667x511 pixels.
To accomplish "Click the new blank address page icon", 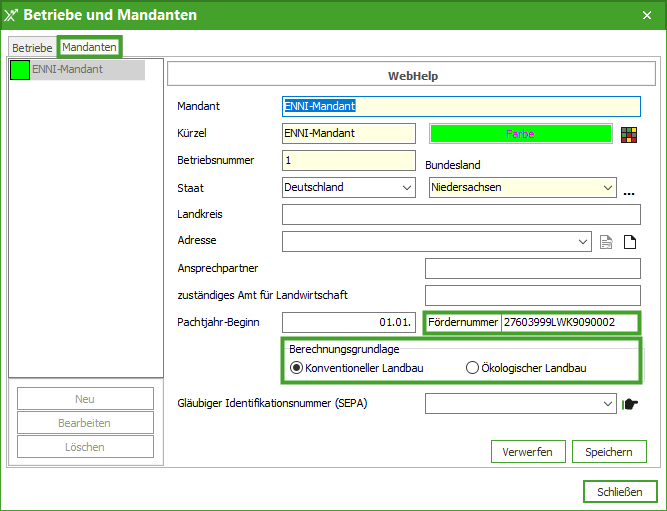I will coord(630,241).
